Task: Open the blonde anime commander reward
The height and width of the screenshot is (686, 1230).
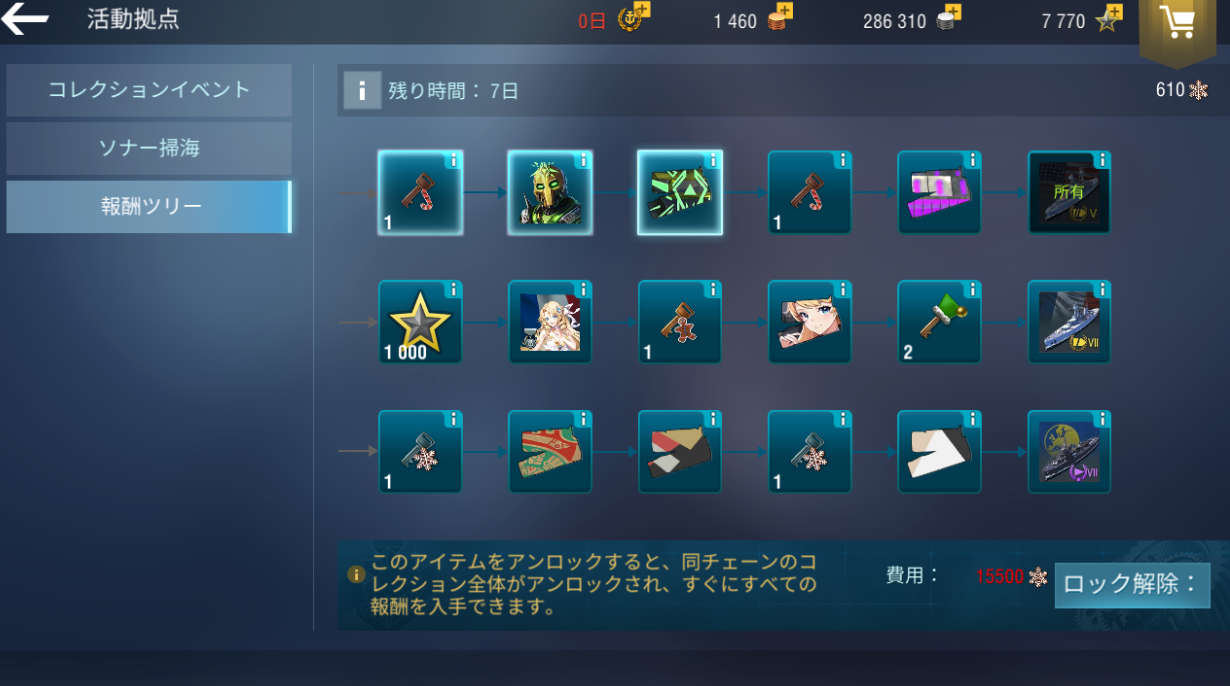Action: click(x=550, y=322)
